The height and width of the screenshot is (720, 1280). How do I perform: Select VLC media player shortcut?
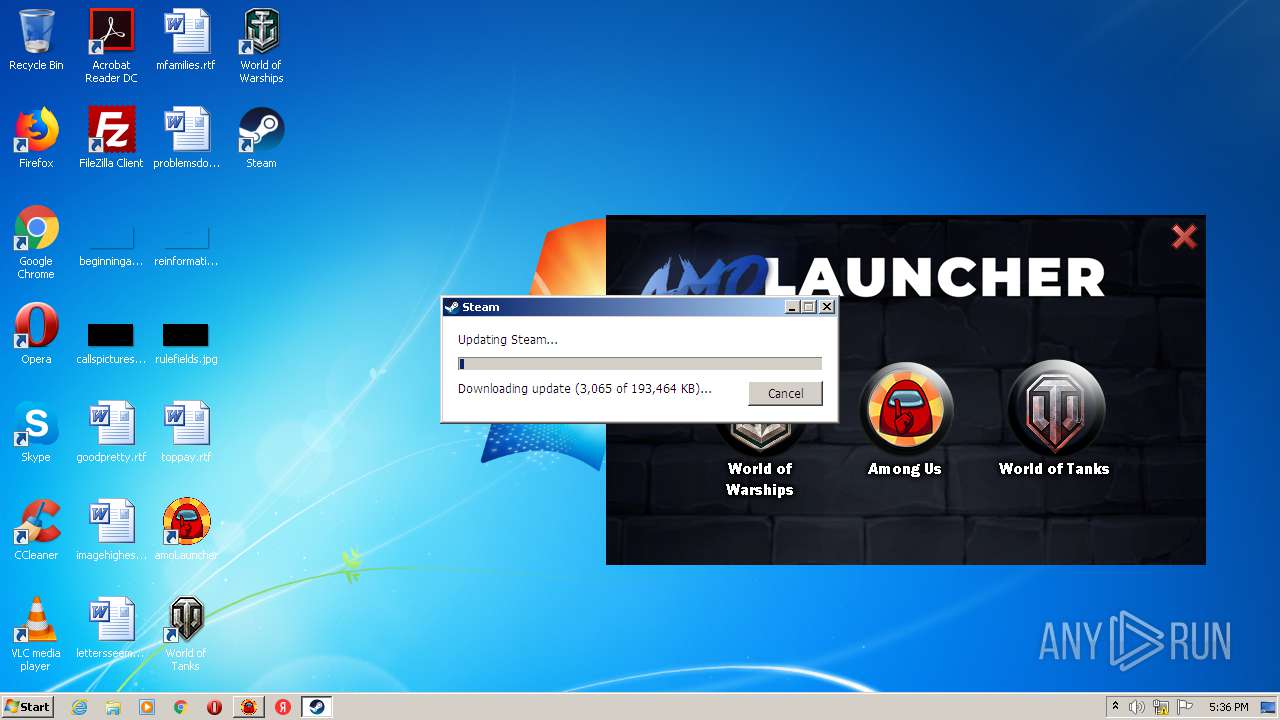click(36, 634)
